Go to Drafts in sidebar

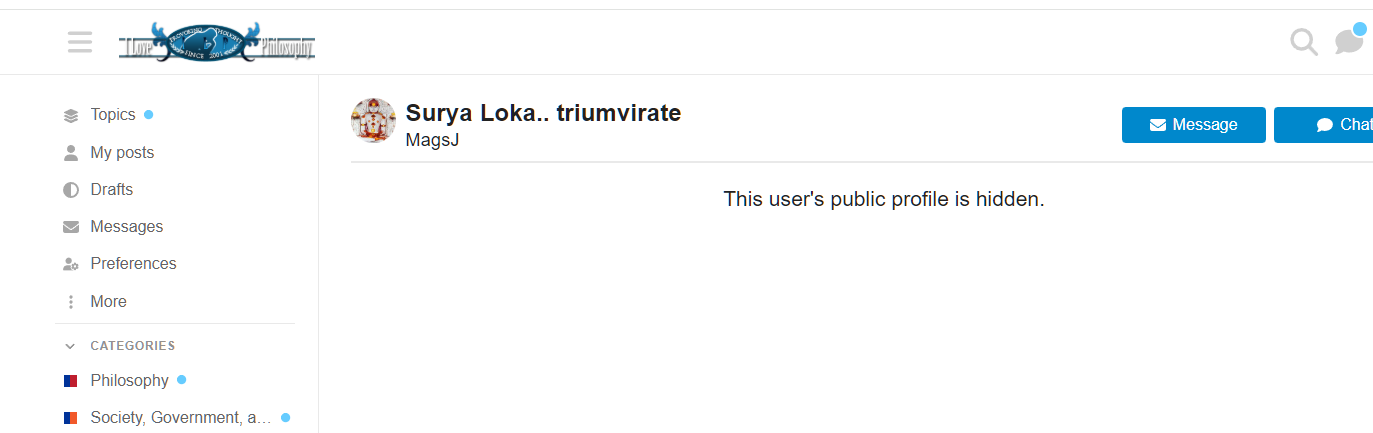point(111,190)
